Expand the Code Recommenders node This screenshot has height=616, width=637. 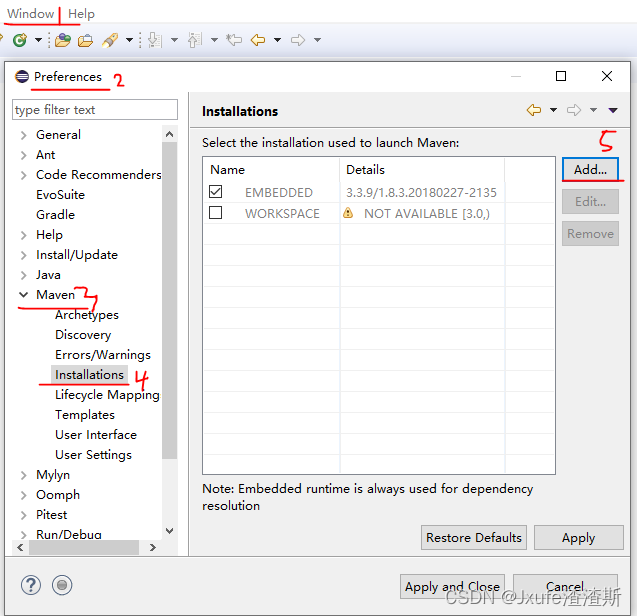24,175
